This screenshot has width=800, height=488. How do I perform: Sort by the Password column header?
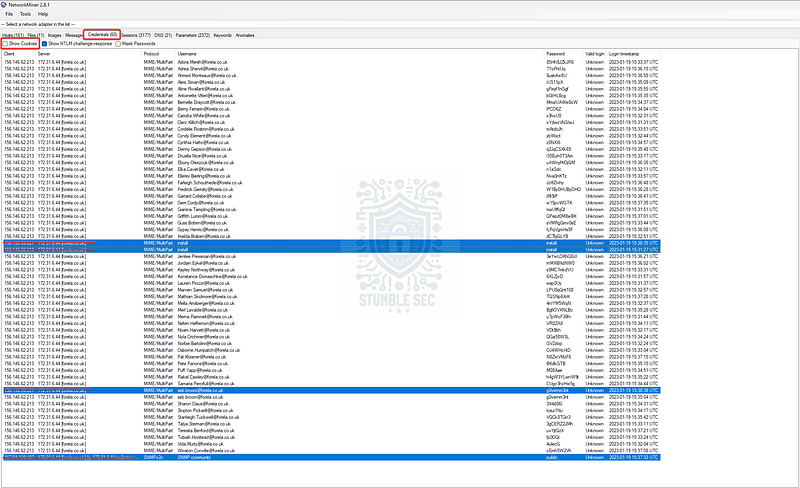(564, 54)
